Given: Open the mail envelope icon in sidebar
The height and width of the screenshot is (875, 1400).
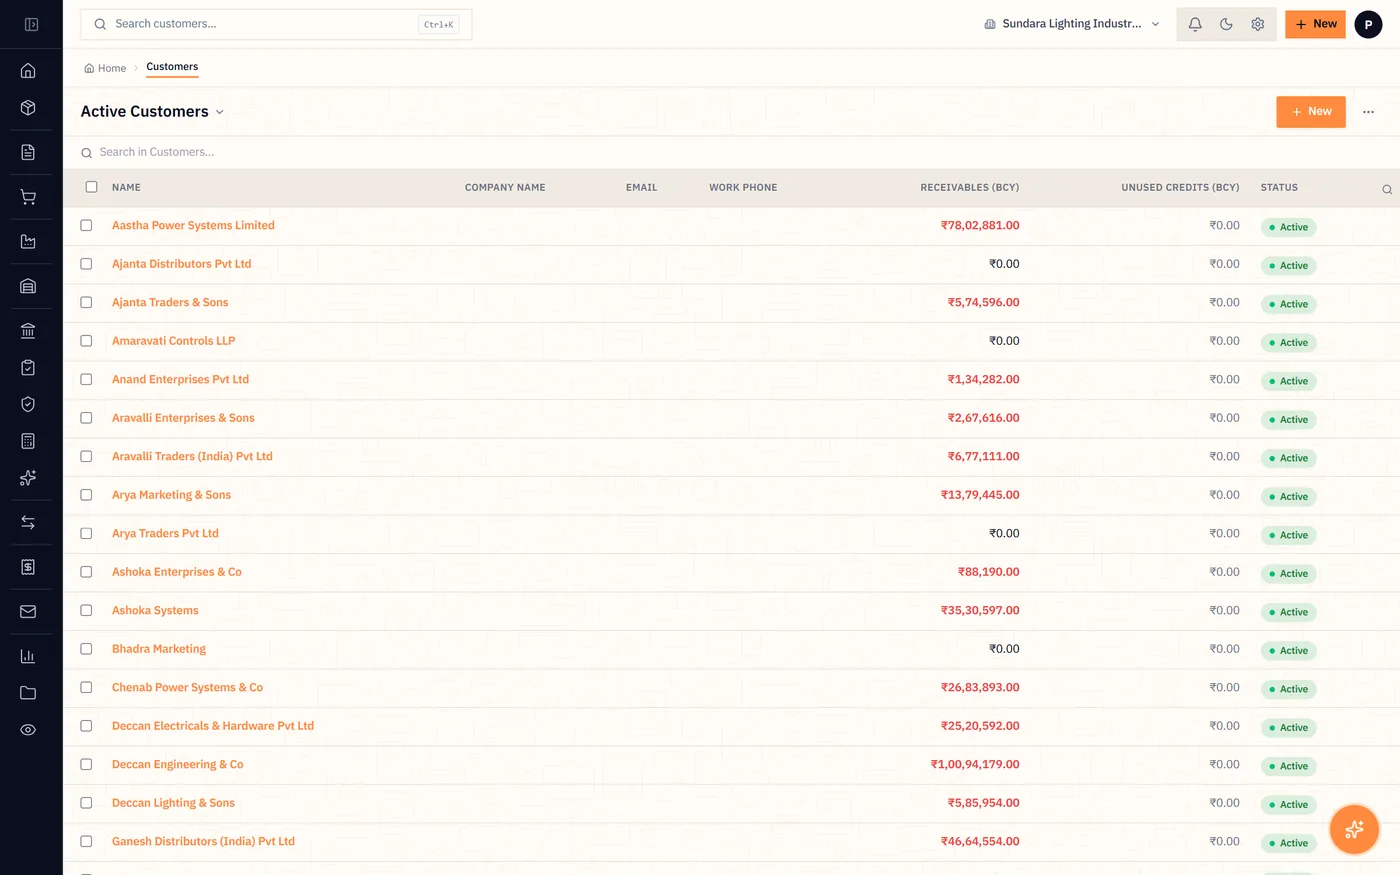Looking at the screenshot, I should [x=28, y=612].
